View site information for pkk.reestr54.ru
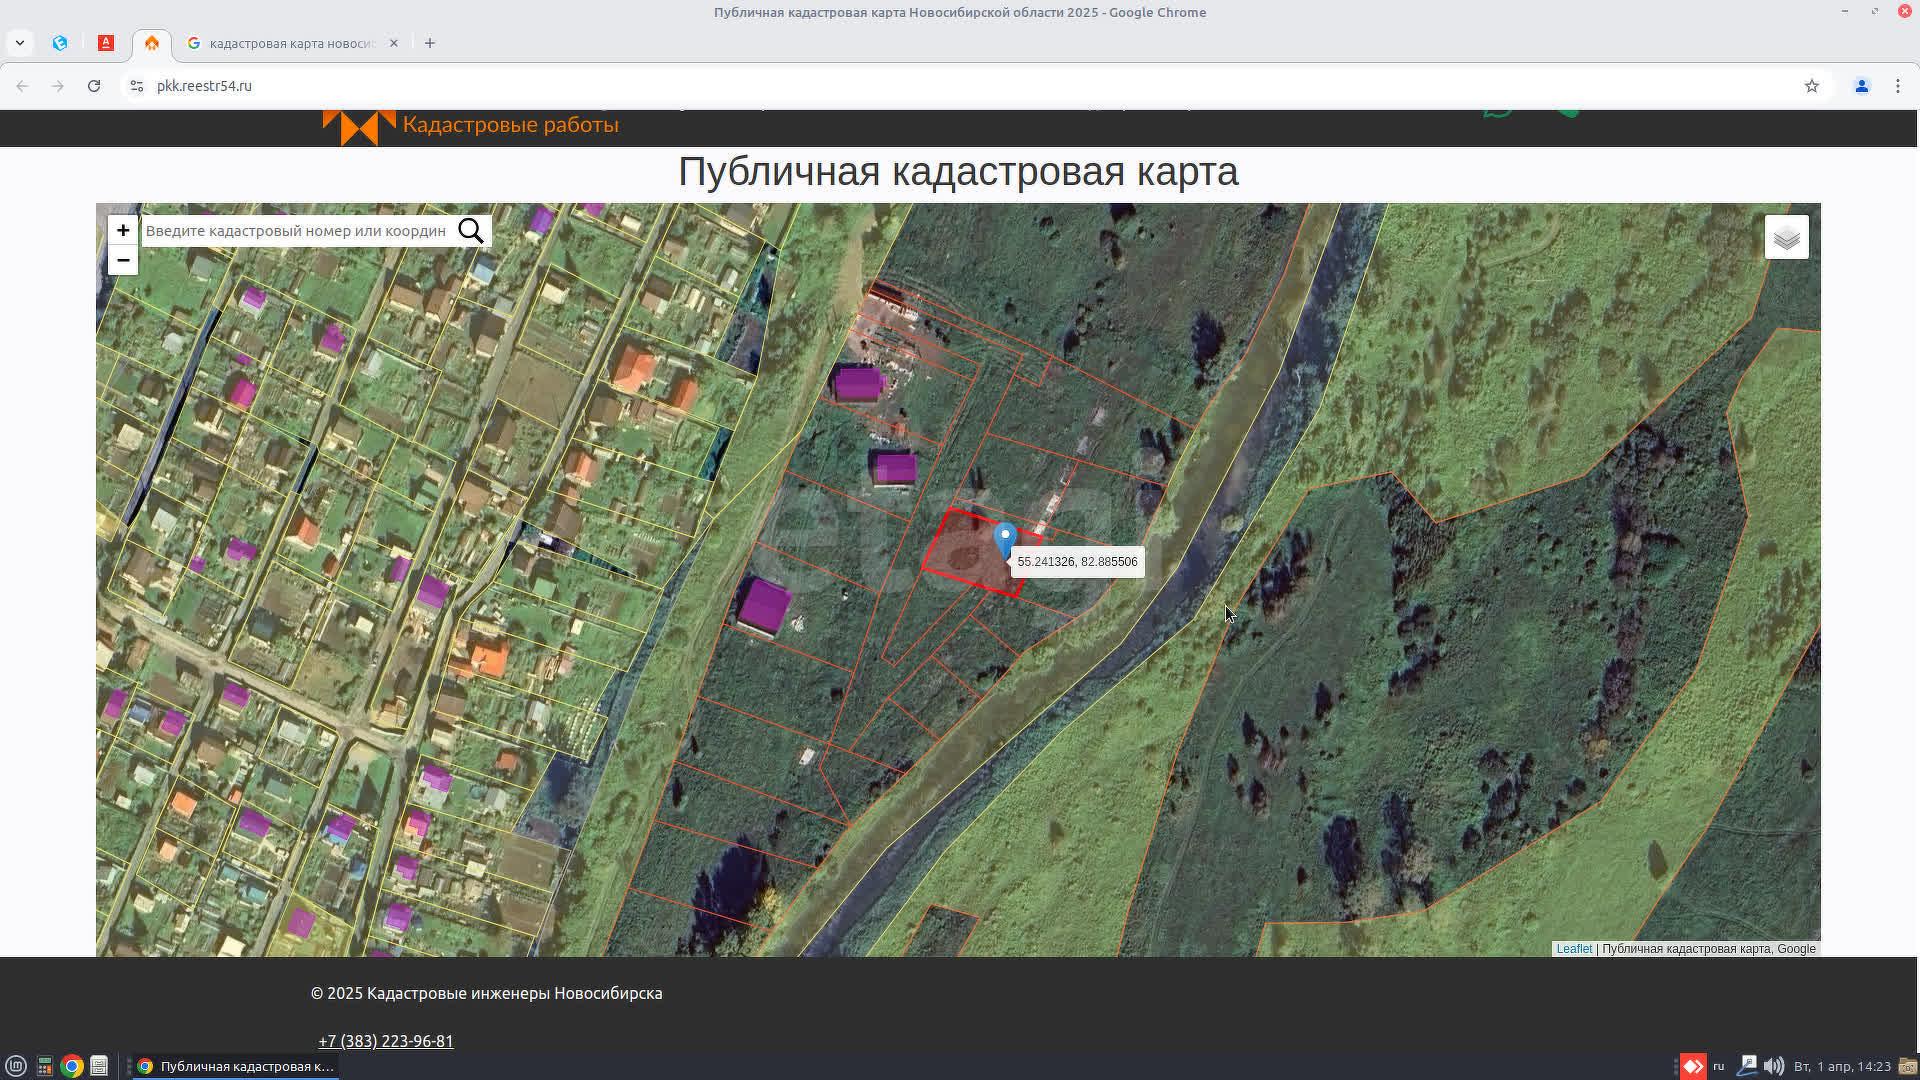 coord(137,86)
